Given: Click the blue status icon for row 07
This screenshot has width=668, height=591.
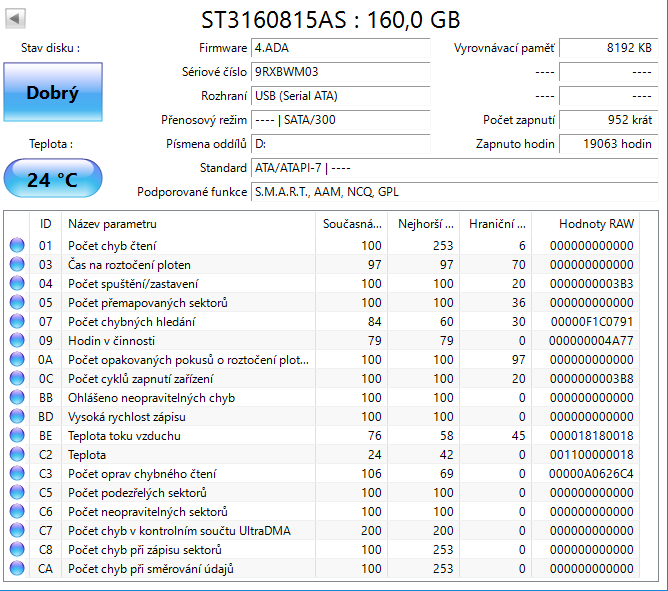Looking at the screenshot, I should click(x=17, y=321).
